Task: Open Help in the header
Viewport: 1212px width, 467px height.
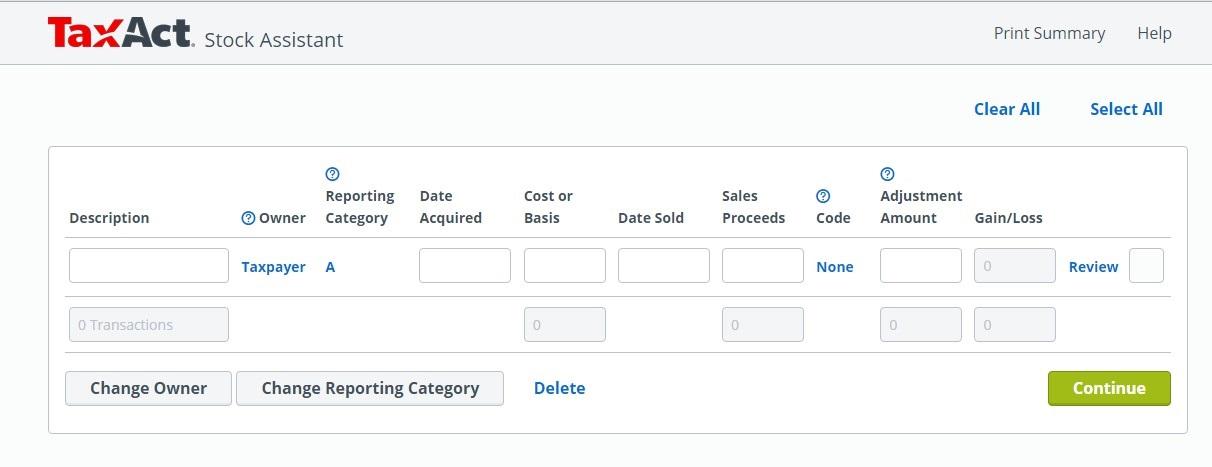Action: coord(1154,33)
